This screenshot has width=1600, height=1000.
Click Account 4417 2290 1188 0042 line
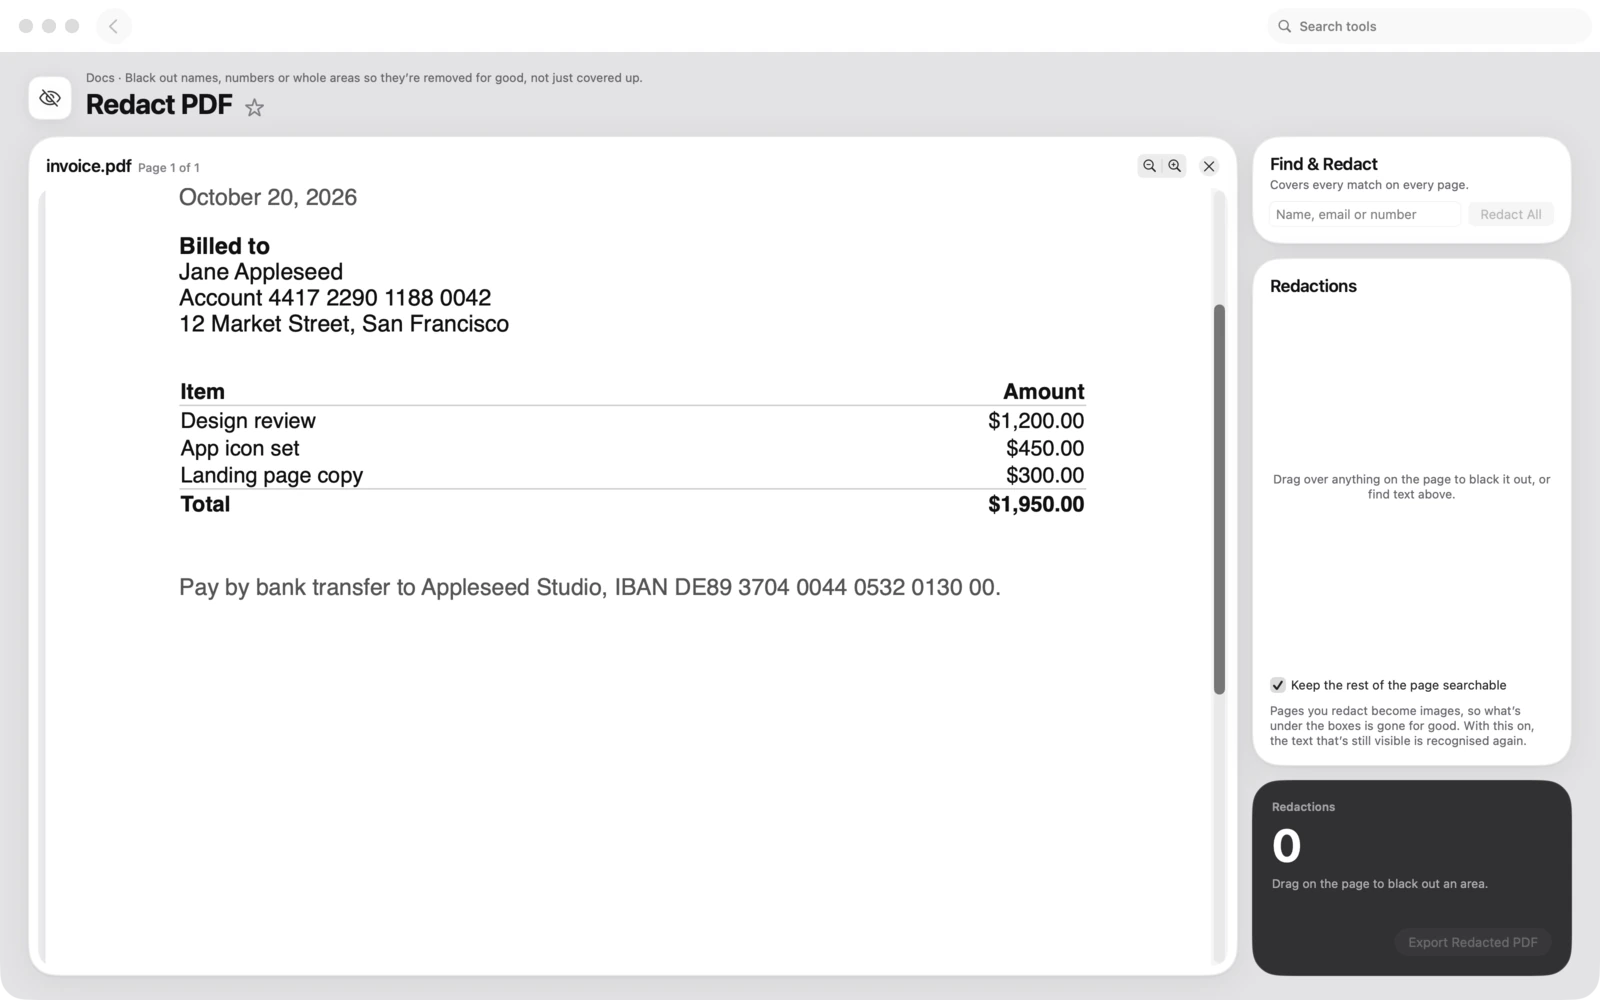pyautogui.click(x=335, y=298)
